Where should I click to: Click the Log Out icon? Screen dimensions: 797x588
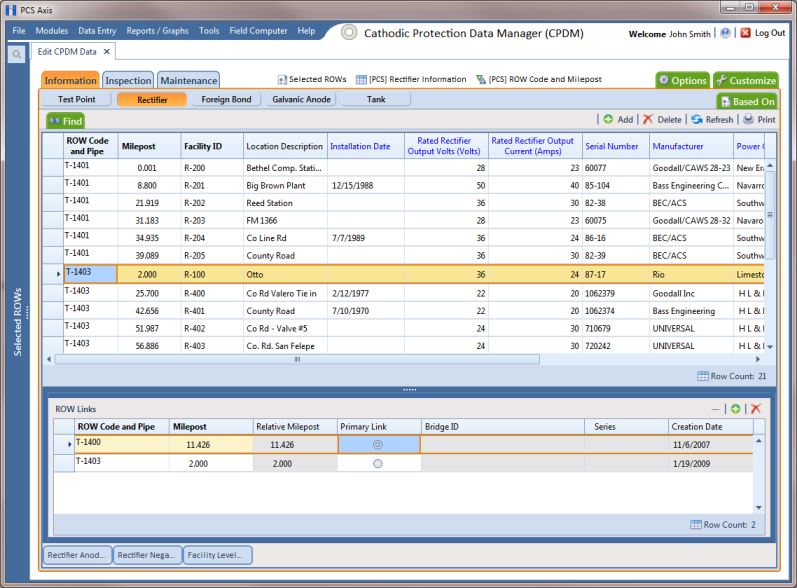(745, 33)
